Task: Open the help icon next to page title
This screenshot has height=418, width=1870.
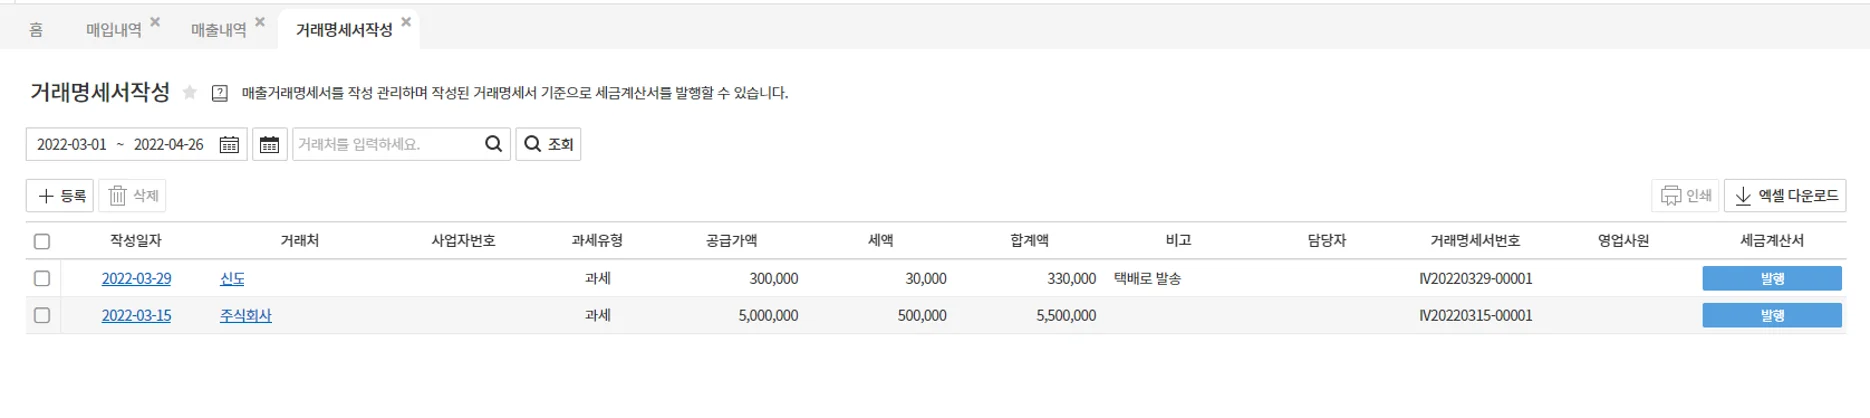Action: pos(220,93)
